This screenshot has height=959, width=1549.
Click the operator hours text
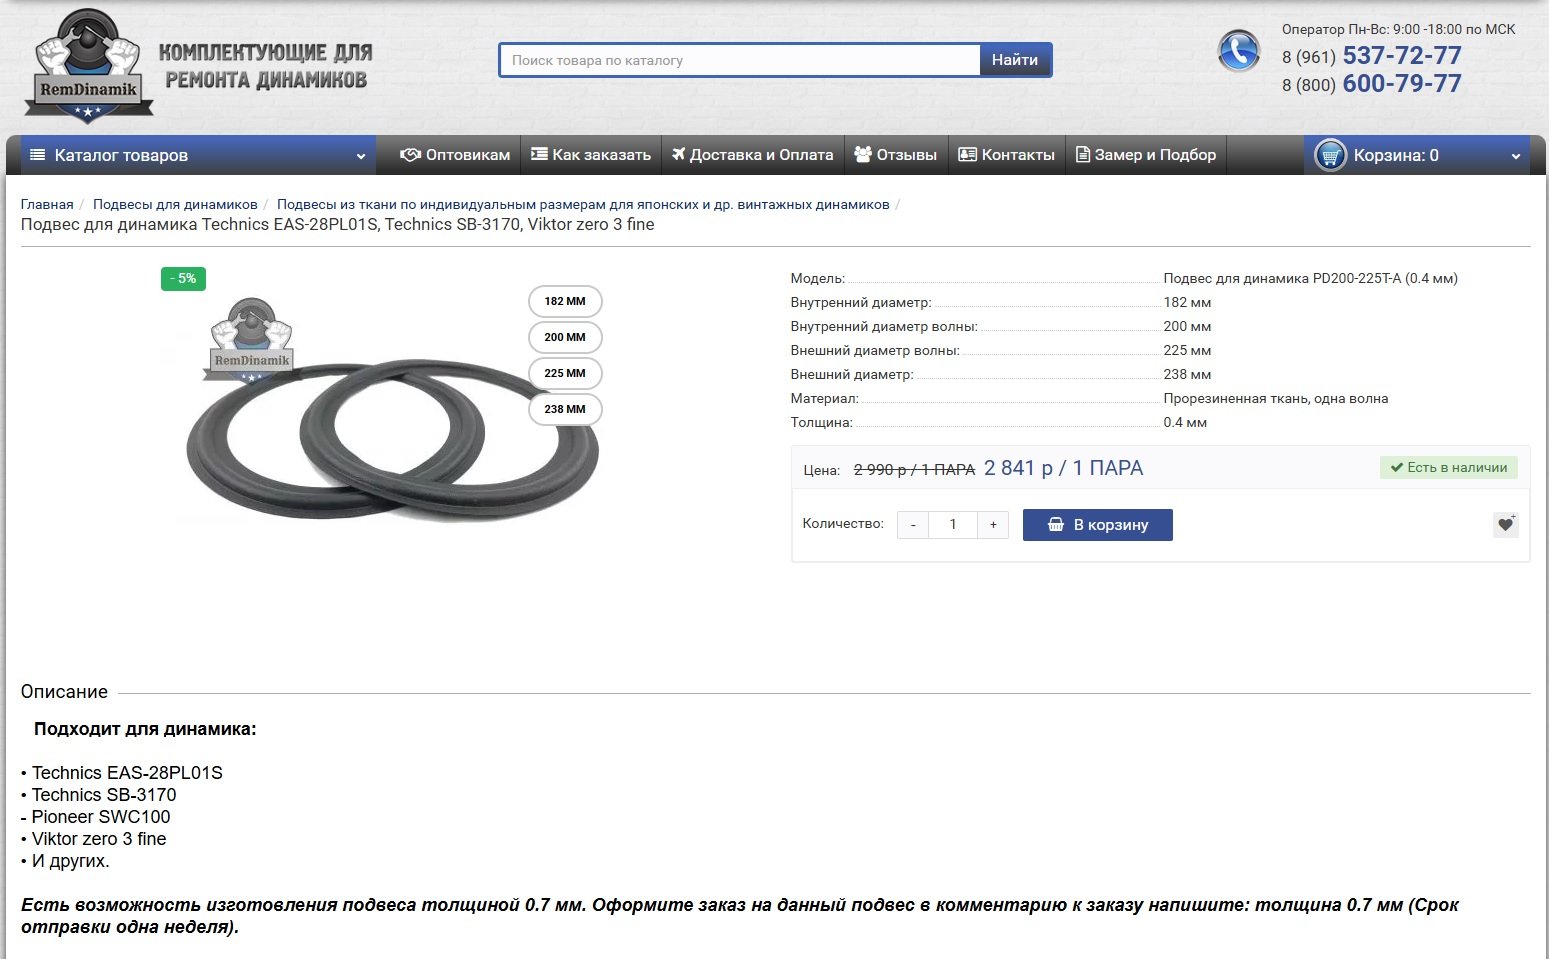1399,29
